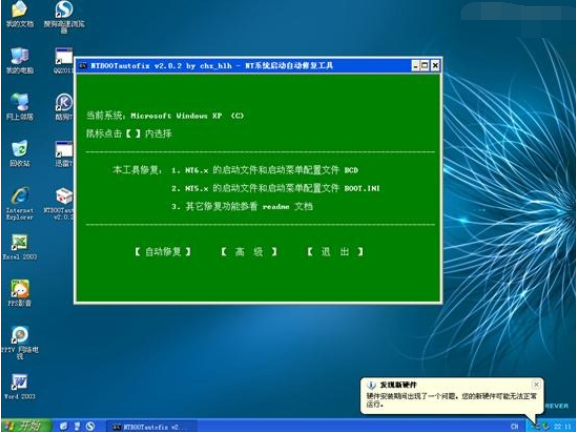Open NTBOOTautofix desktop shortcut
This screenshot has height=432, width=576.
click(x=59, y=203)
